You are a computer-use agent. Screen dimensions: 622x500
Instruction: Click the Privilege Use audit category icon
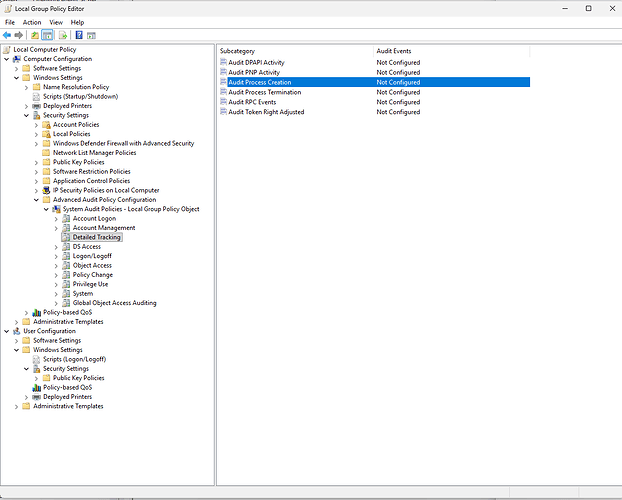tap(66, 284)
